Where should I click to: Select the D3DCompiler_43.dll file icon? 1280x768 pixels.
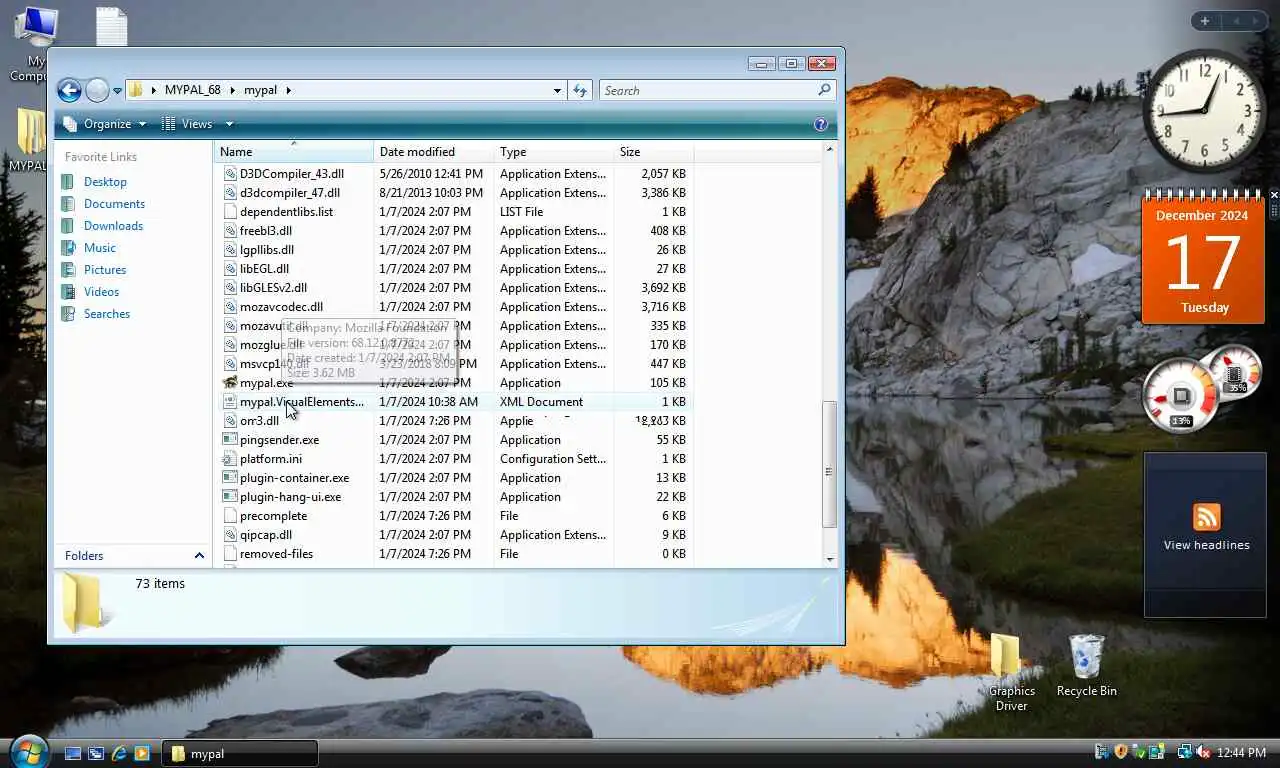(x=230, y=174)
